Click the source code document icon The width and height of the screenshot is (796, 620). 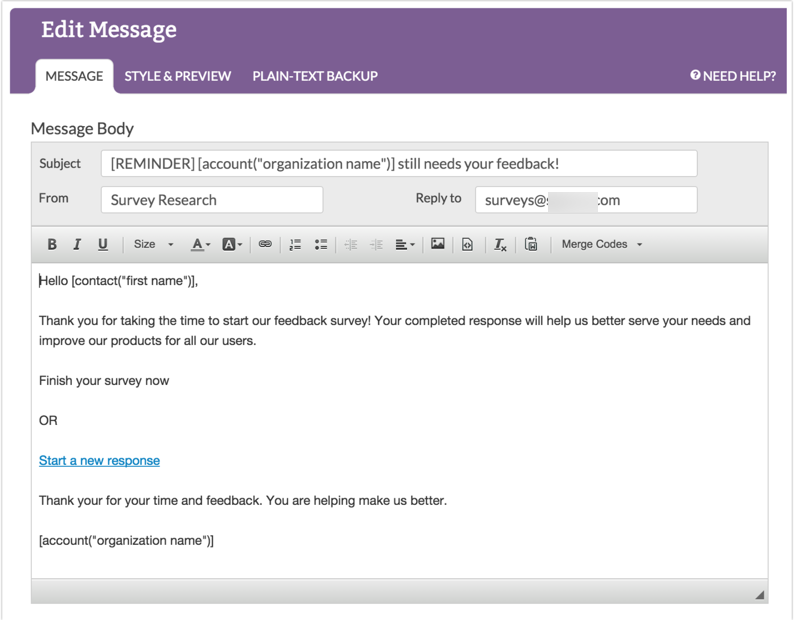467,244
